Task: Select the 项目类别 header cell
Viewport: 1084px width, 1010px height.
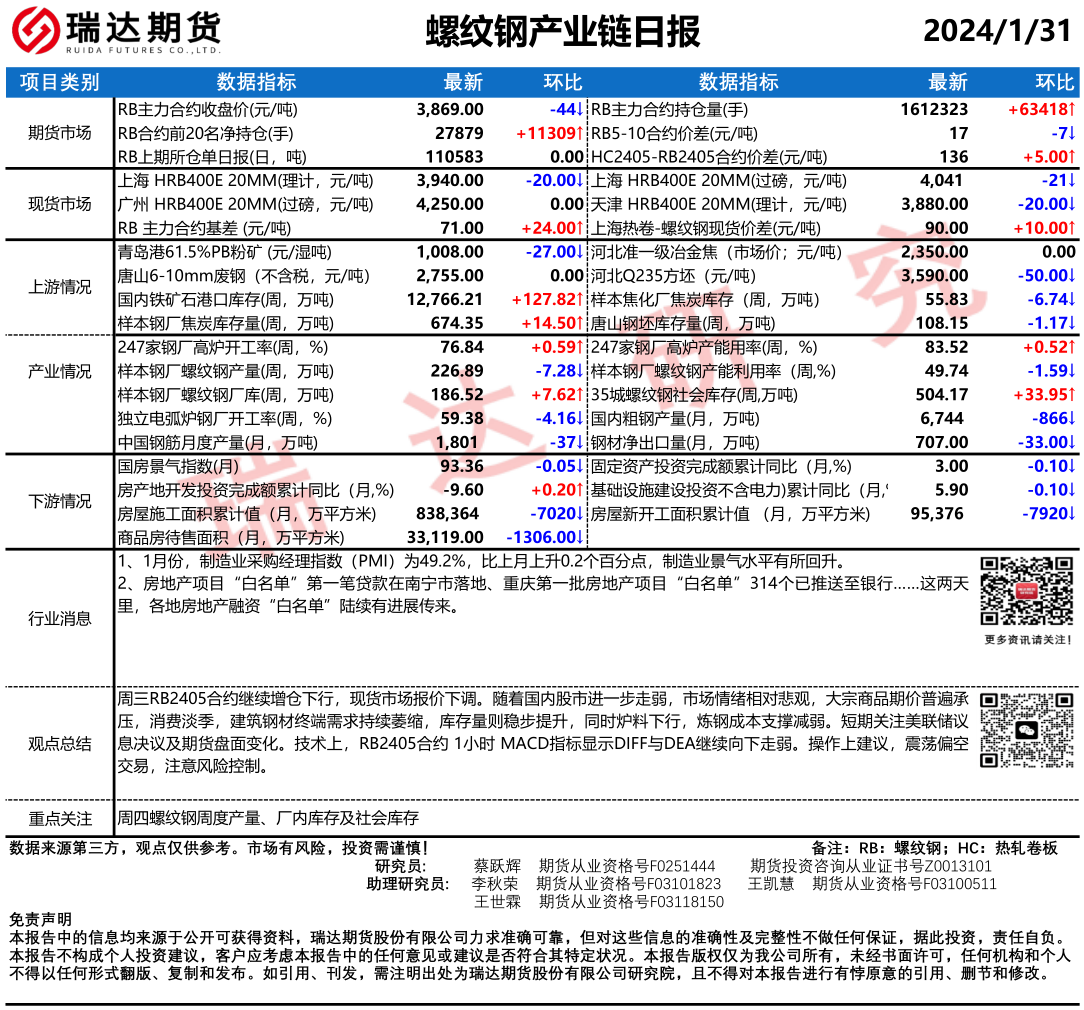Action: click(x=60, y=82)
